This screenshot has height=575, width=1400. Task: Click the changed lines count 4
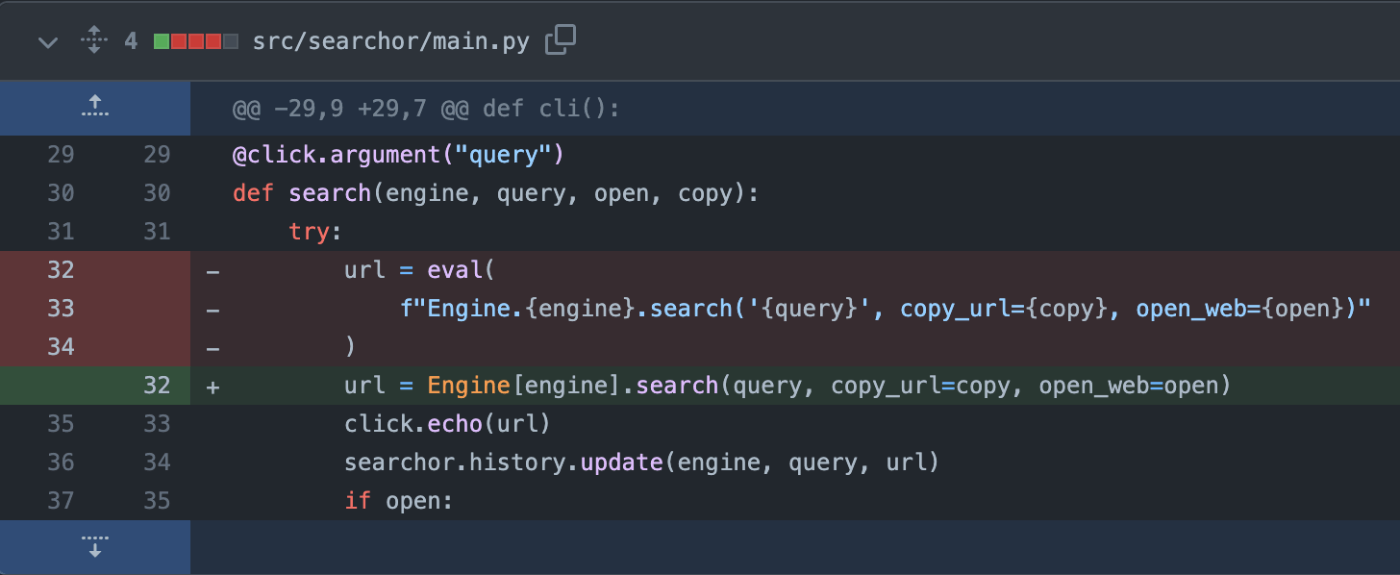coord(131,42)
